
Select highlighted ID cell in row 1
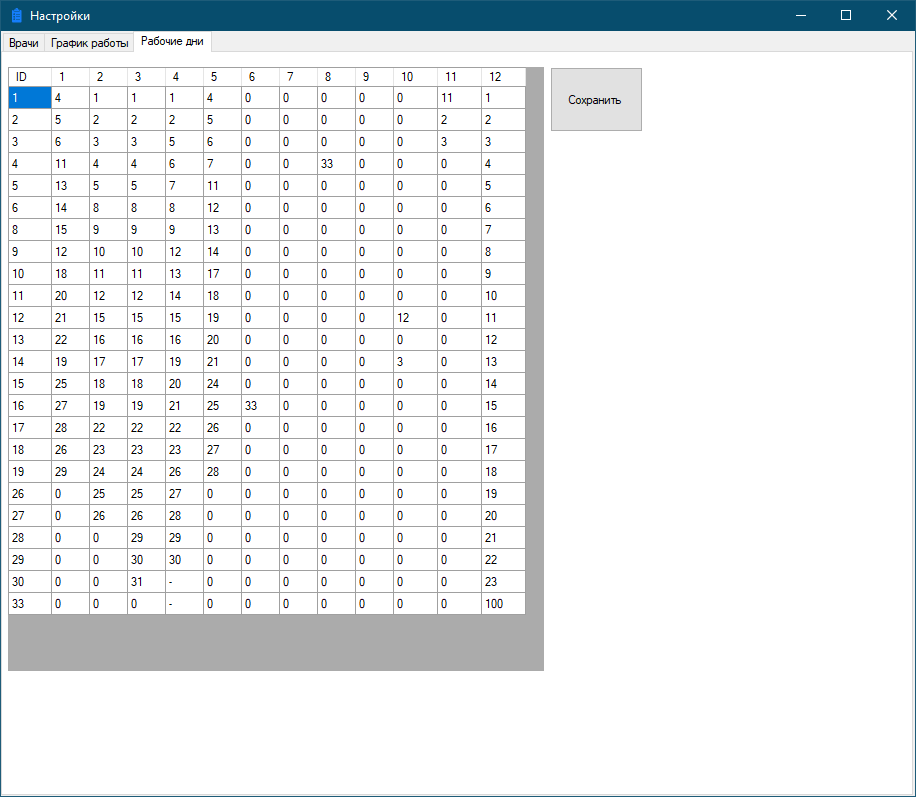[30, 98]
